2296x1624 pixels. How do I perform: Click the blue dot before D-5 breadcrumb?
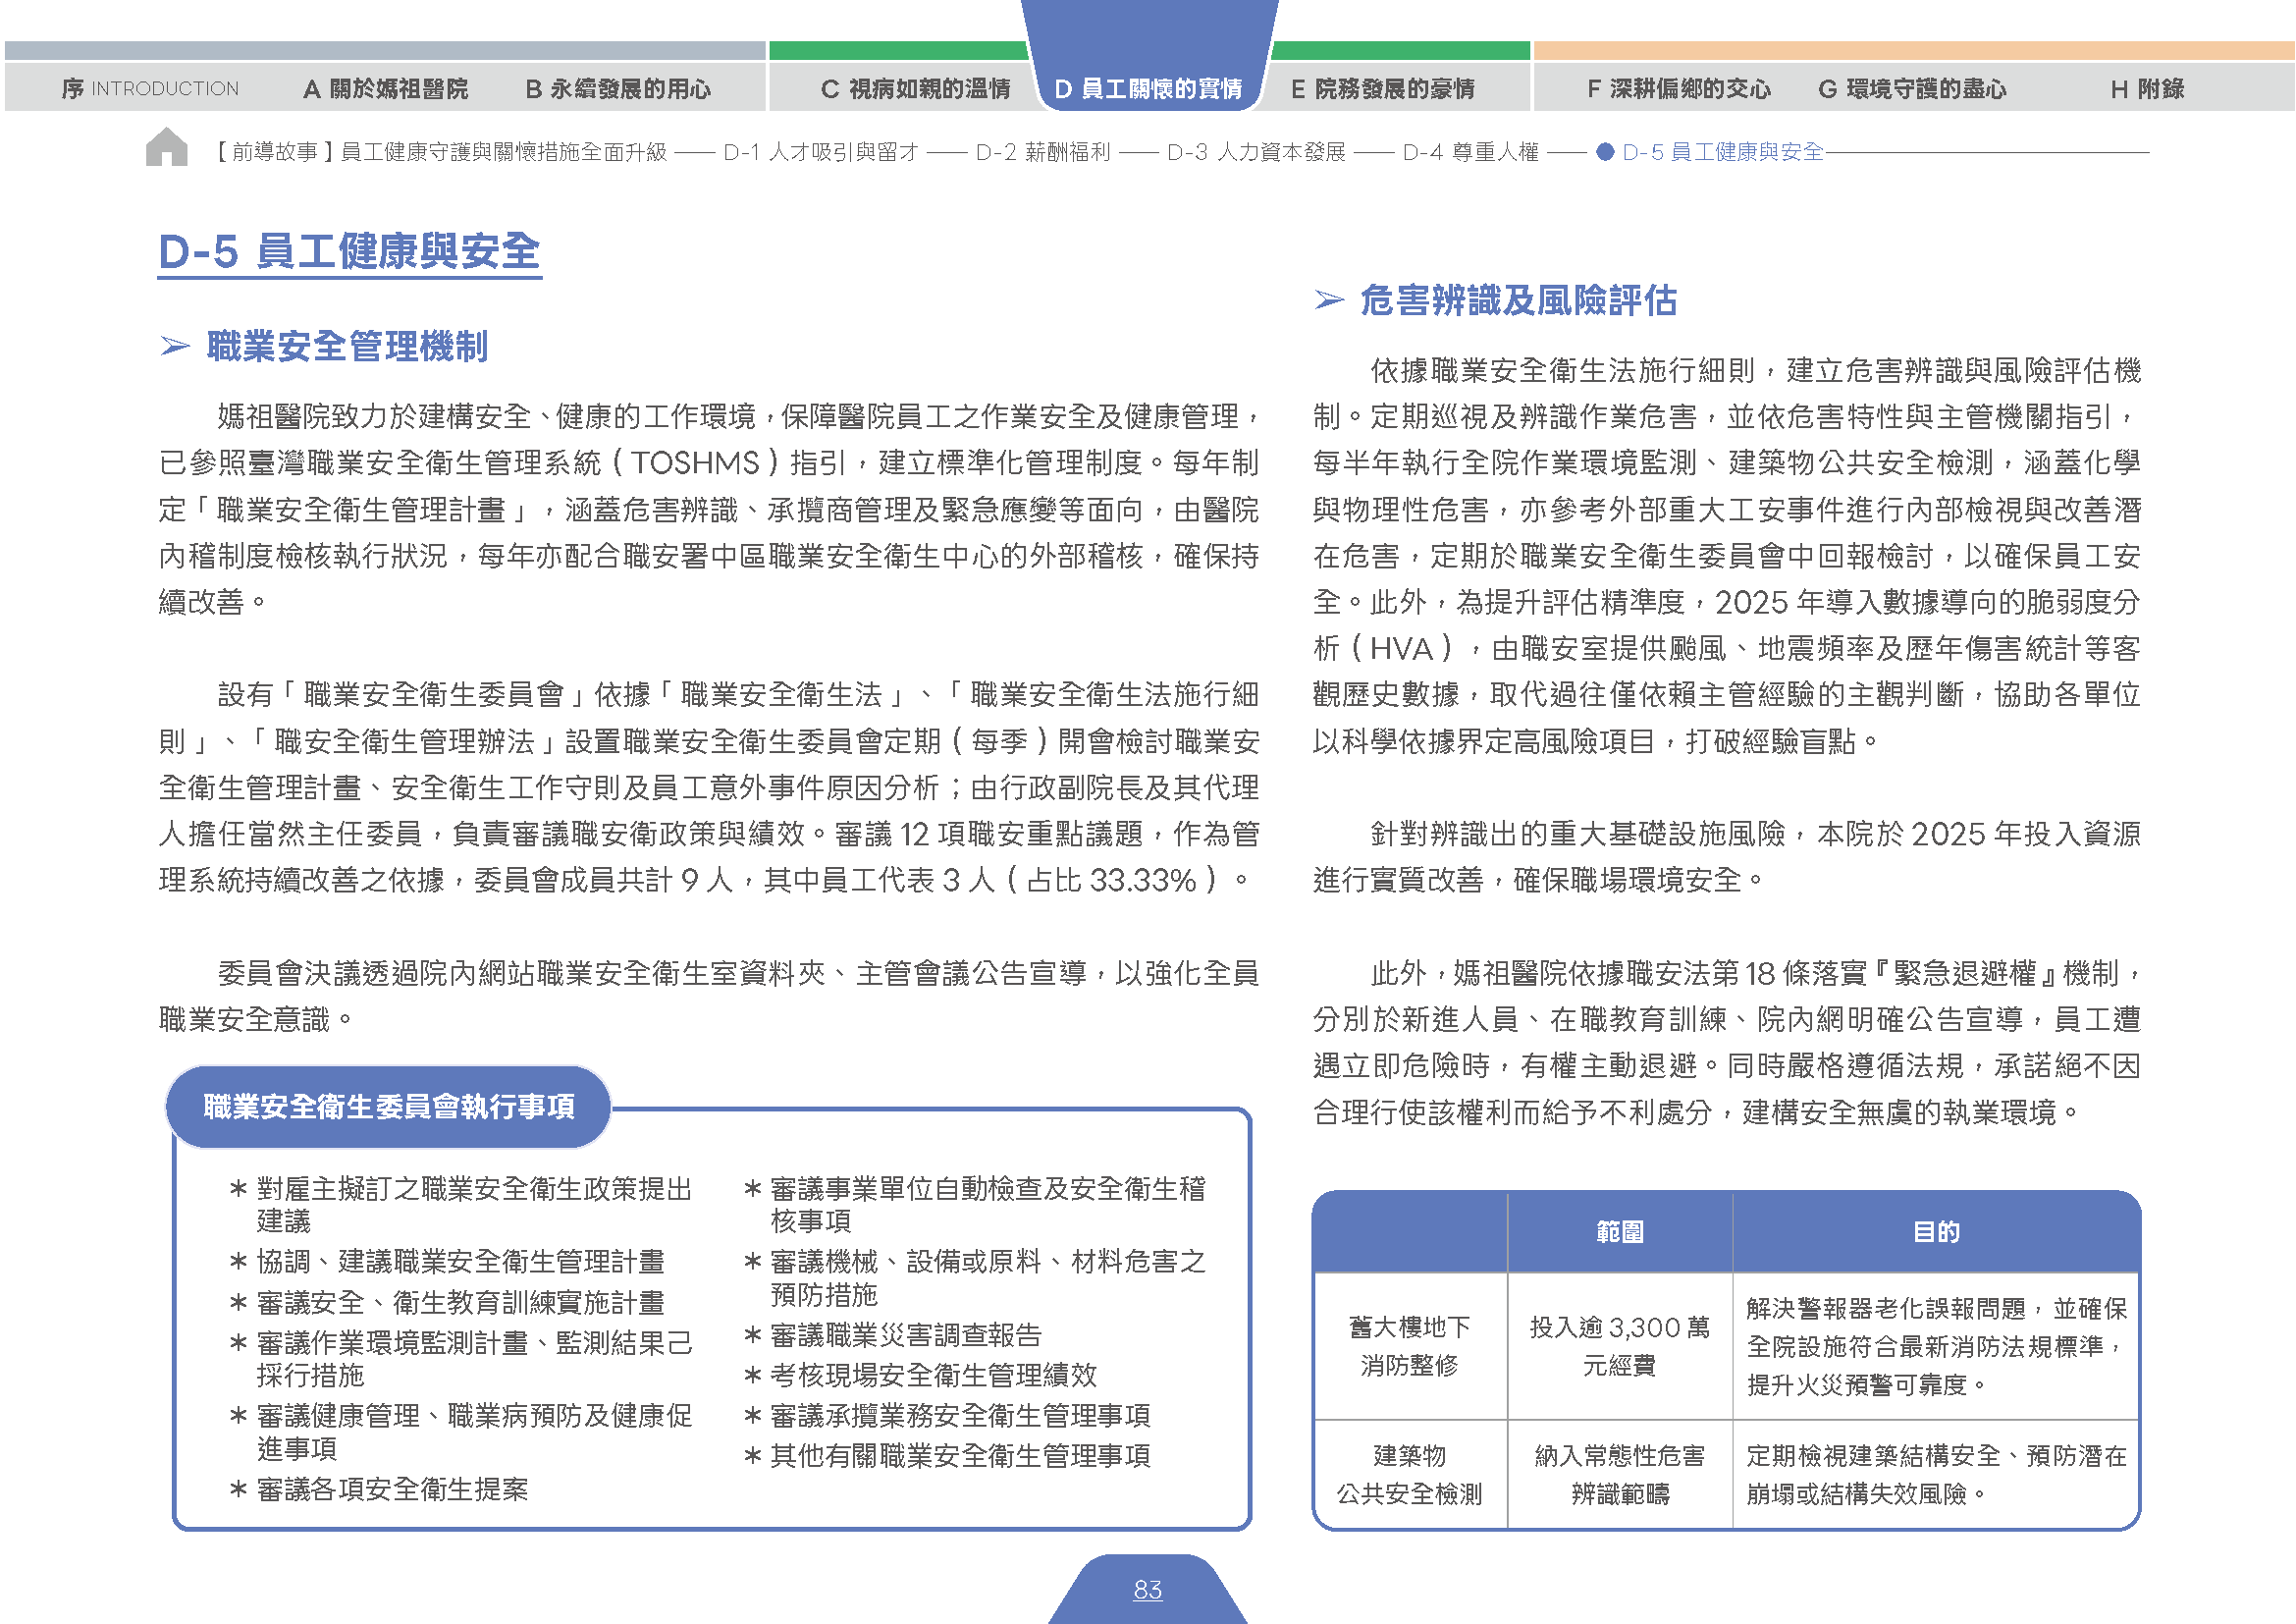click(1605, 152)
